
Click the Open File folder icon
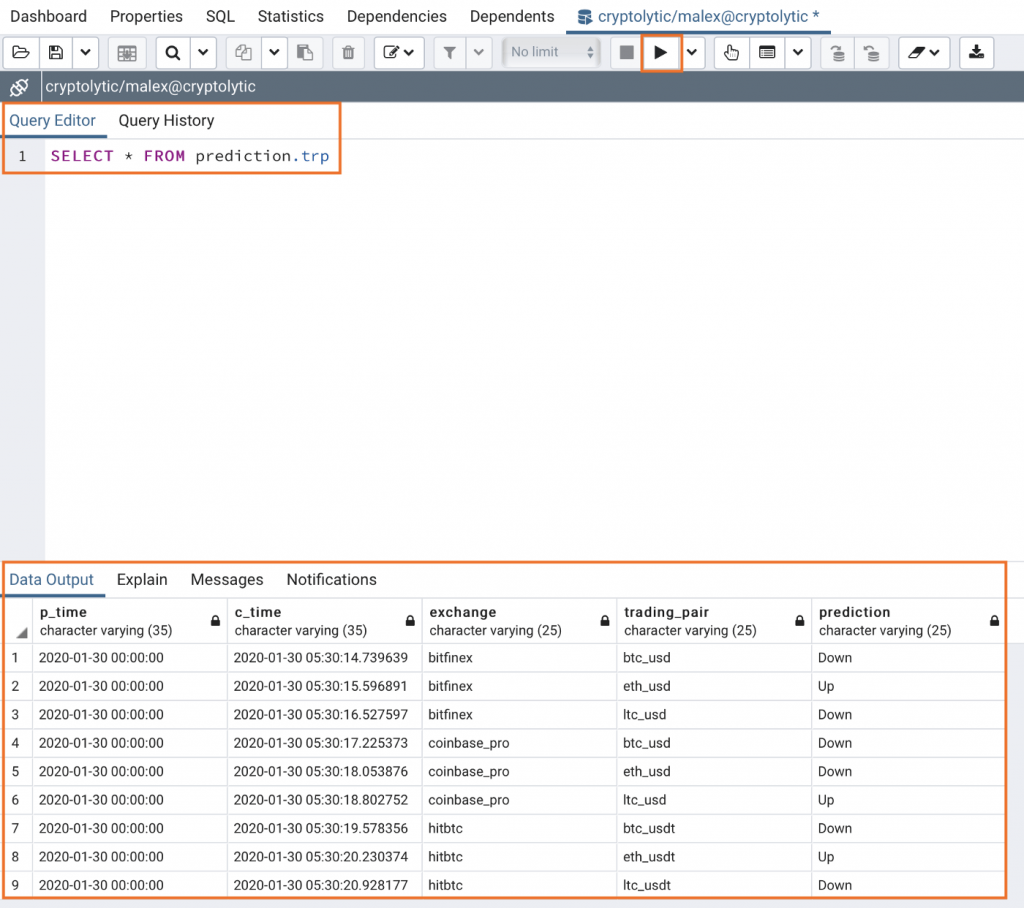[x=21, y=52]
